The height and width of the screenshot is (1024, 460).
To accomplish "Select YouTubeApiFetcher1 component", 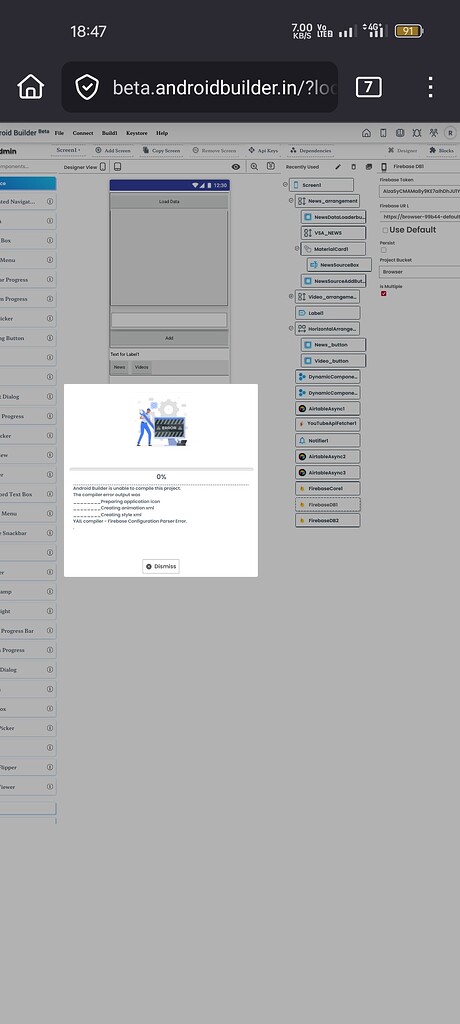I will point(327,424).
